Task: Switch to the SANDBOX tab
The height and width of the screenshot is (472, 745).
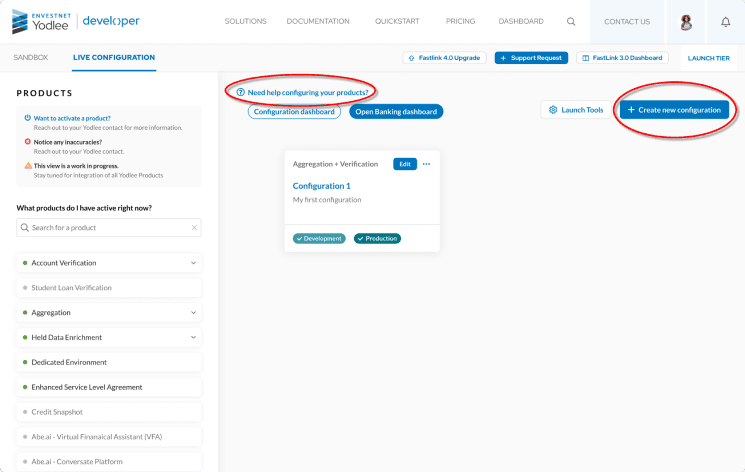Action: (31, 58)
